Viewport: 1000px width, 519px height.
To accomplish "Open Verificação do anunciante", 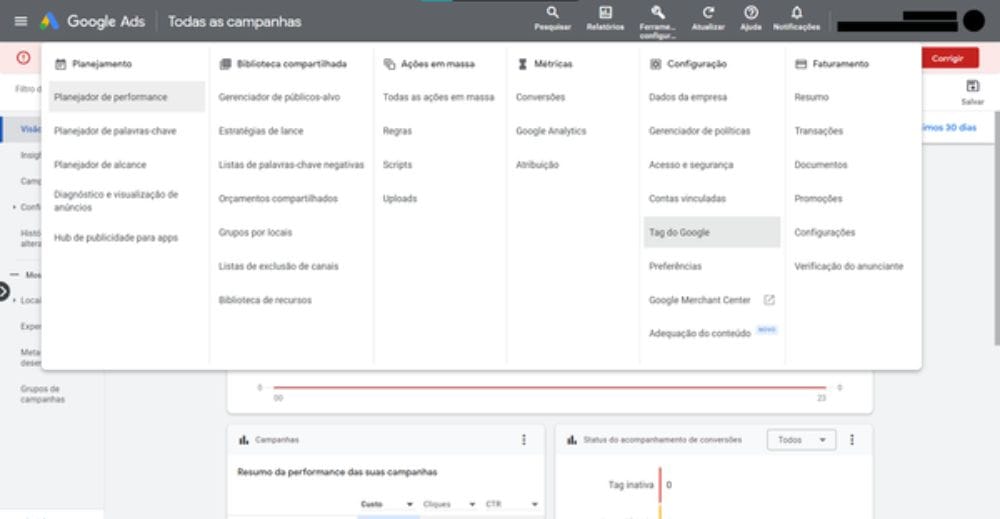I will 848,266.
